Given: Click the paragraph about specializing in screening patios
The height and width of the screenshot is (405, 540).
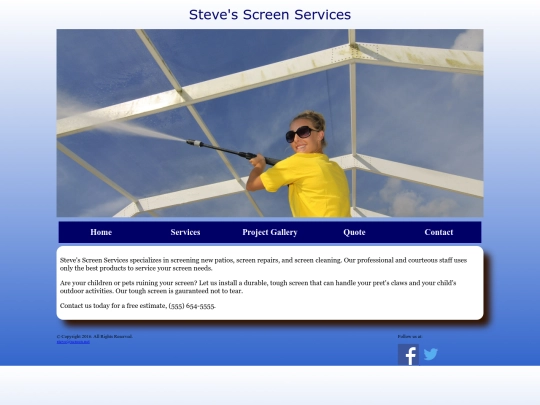Looking at the screenshot, I should [x=263, y=264].
